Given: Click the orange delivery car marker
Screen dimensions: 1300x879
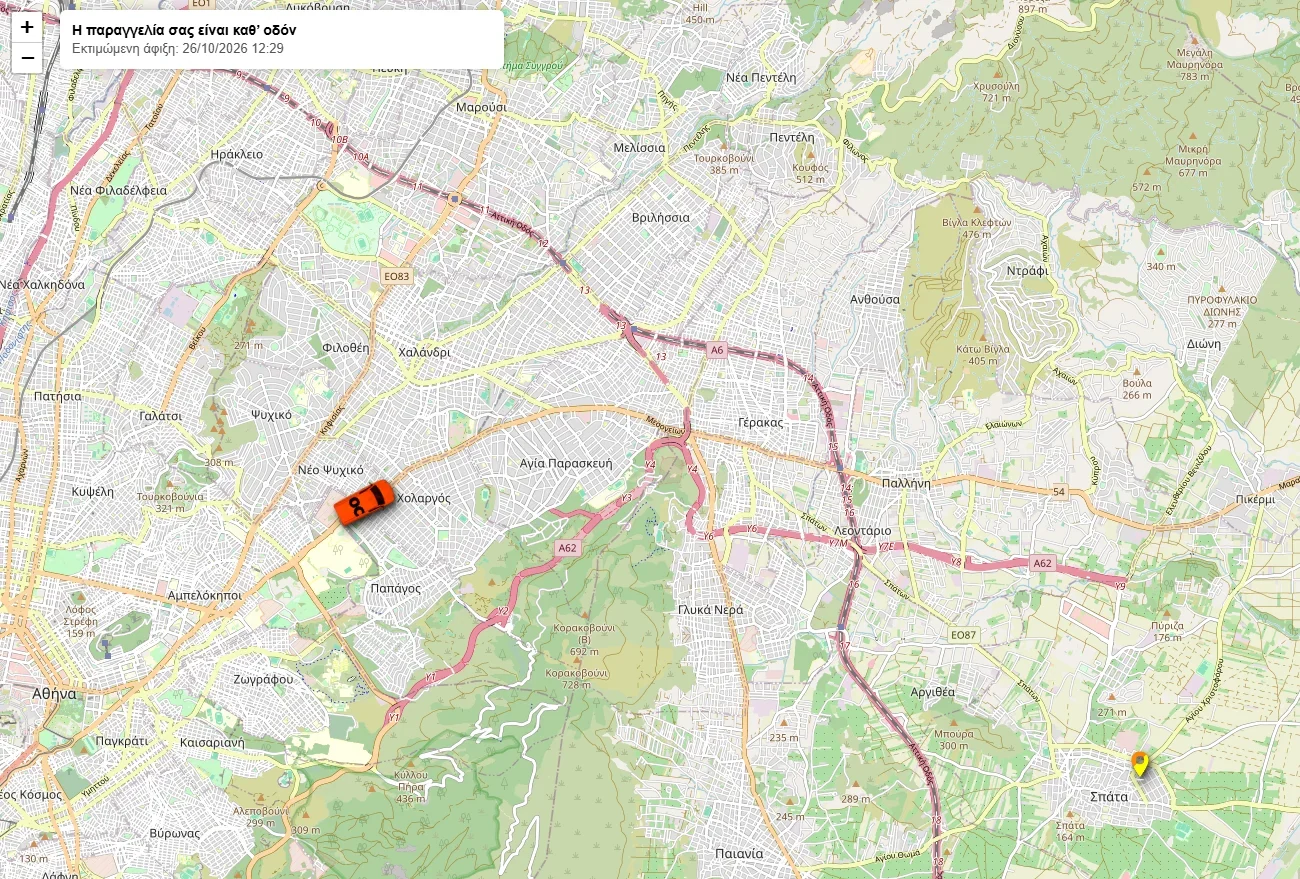Looking at the screenshot, I should (364, 502).
